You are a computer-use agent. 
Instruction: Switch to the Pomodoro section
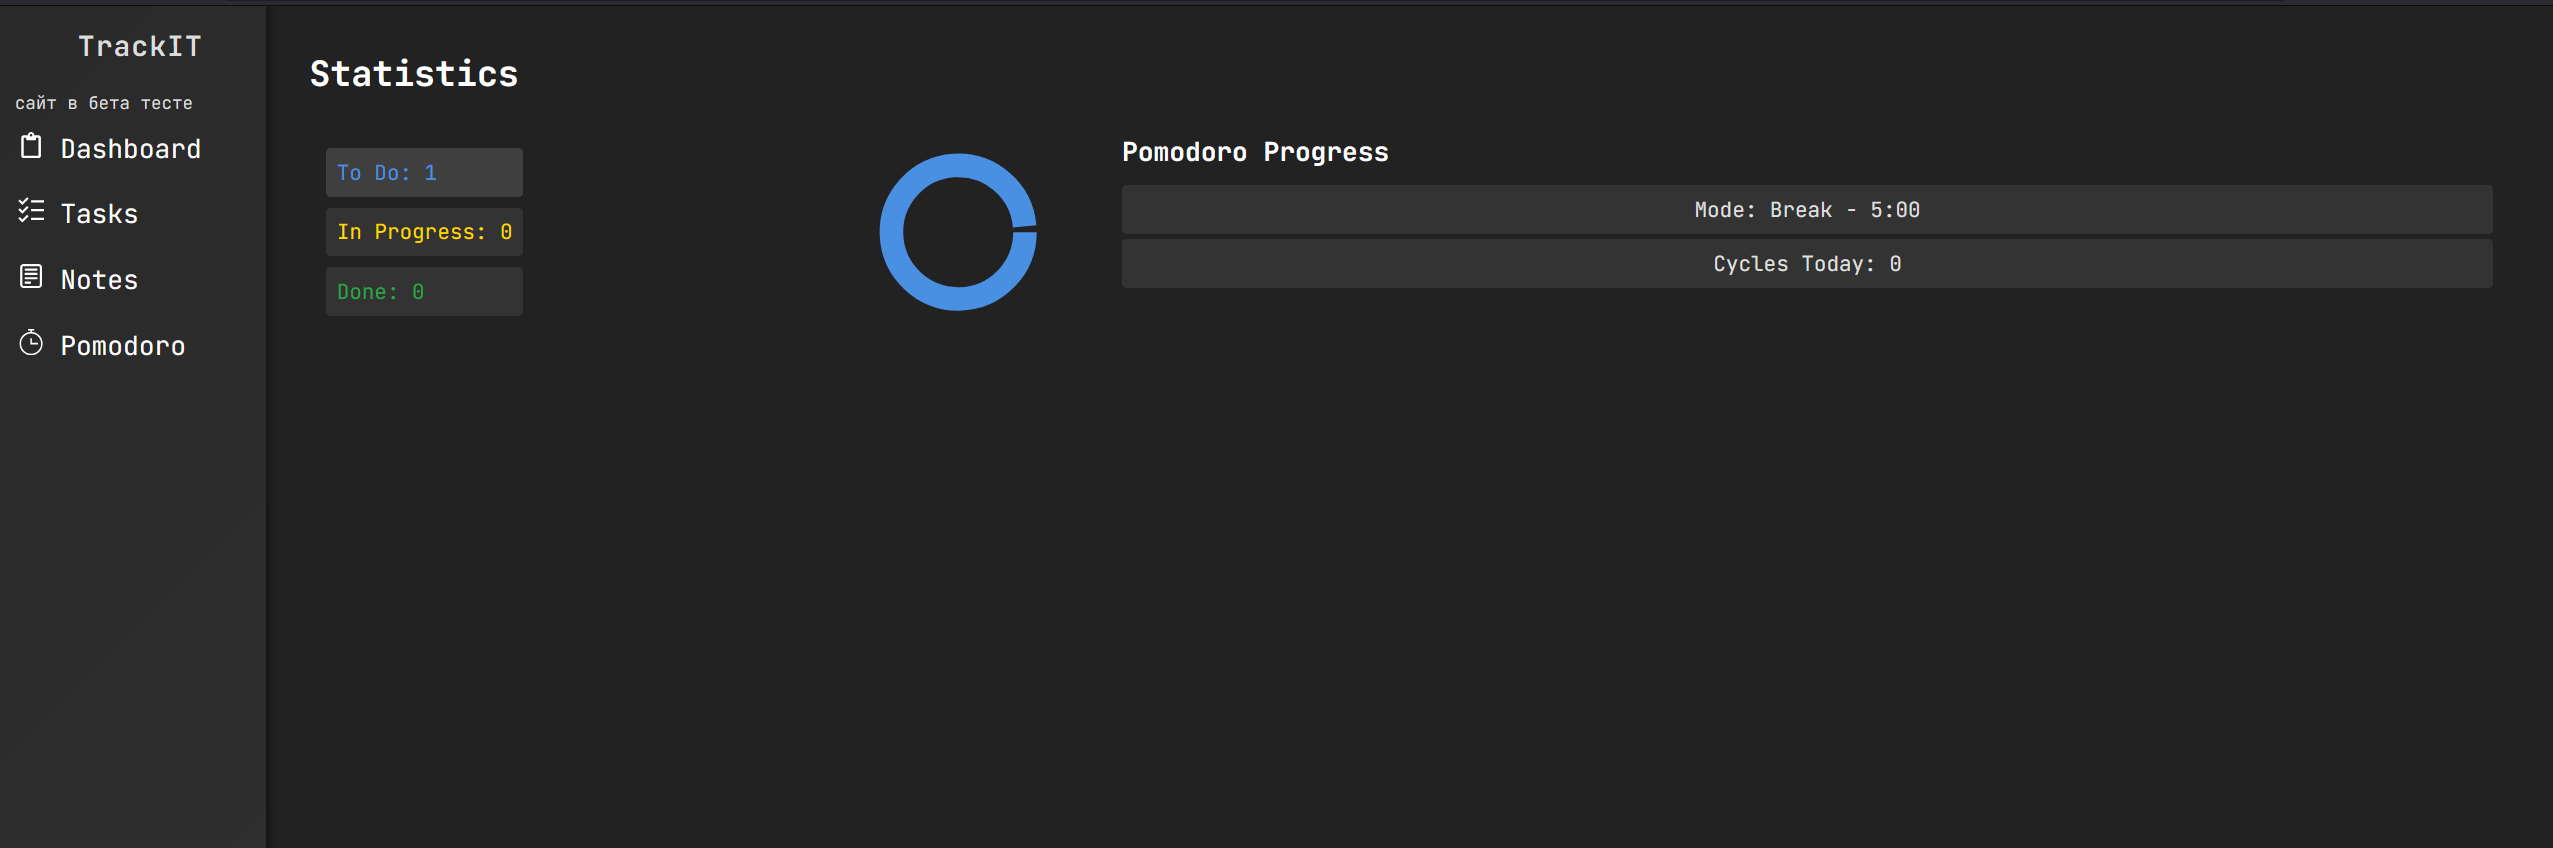[x=123, y=346]
